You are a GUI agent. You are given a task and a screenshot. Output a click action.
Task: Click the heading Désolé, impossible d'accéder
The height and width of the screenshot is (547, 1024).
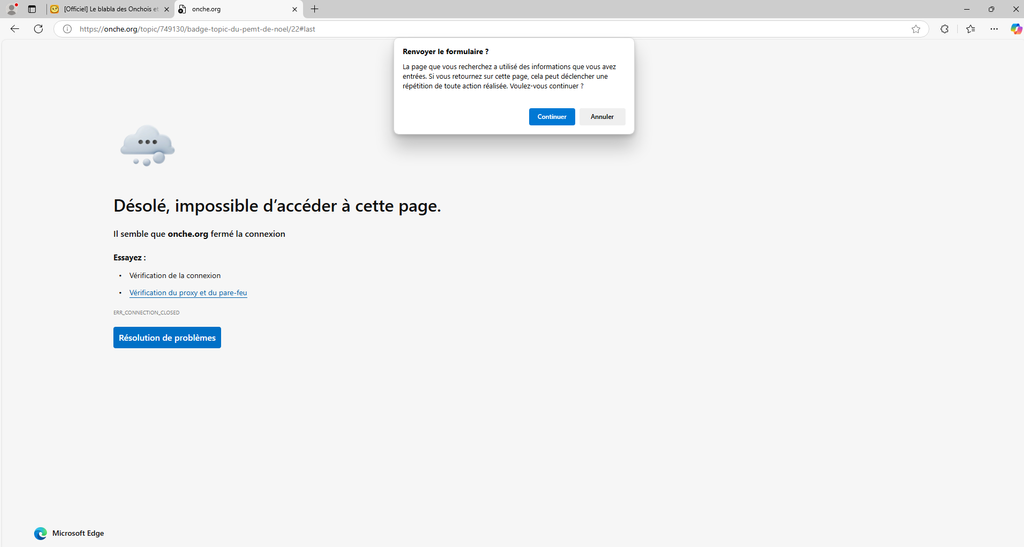point(277,206)
